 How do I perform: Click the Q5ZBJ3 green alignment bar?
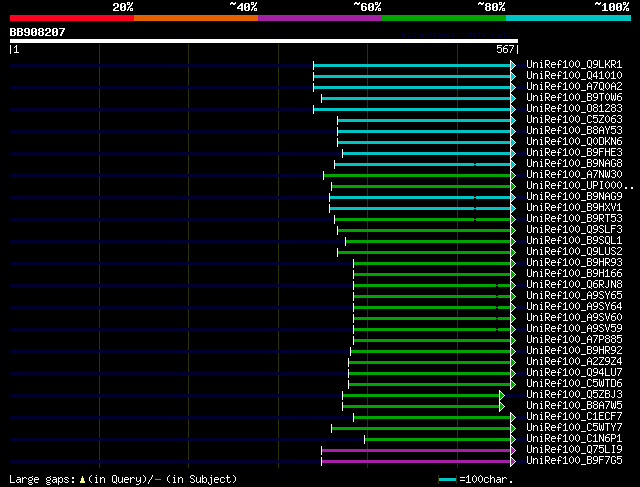pos(421,396)
